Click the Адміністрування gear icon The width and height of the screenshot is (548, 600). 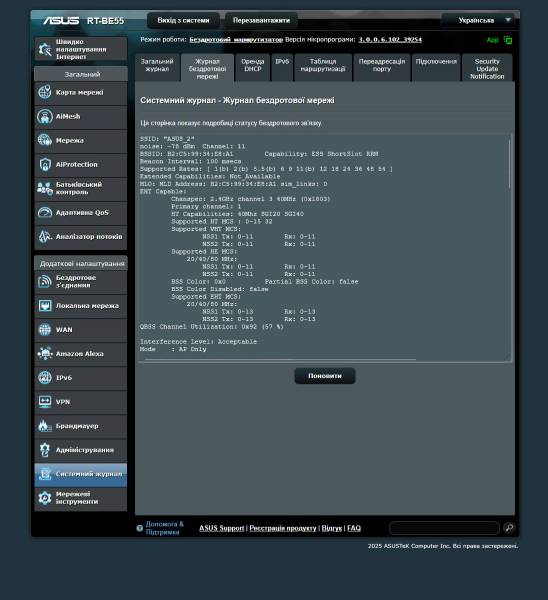45,450
